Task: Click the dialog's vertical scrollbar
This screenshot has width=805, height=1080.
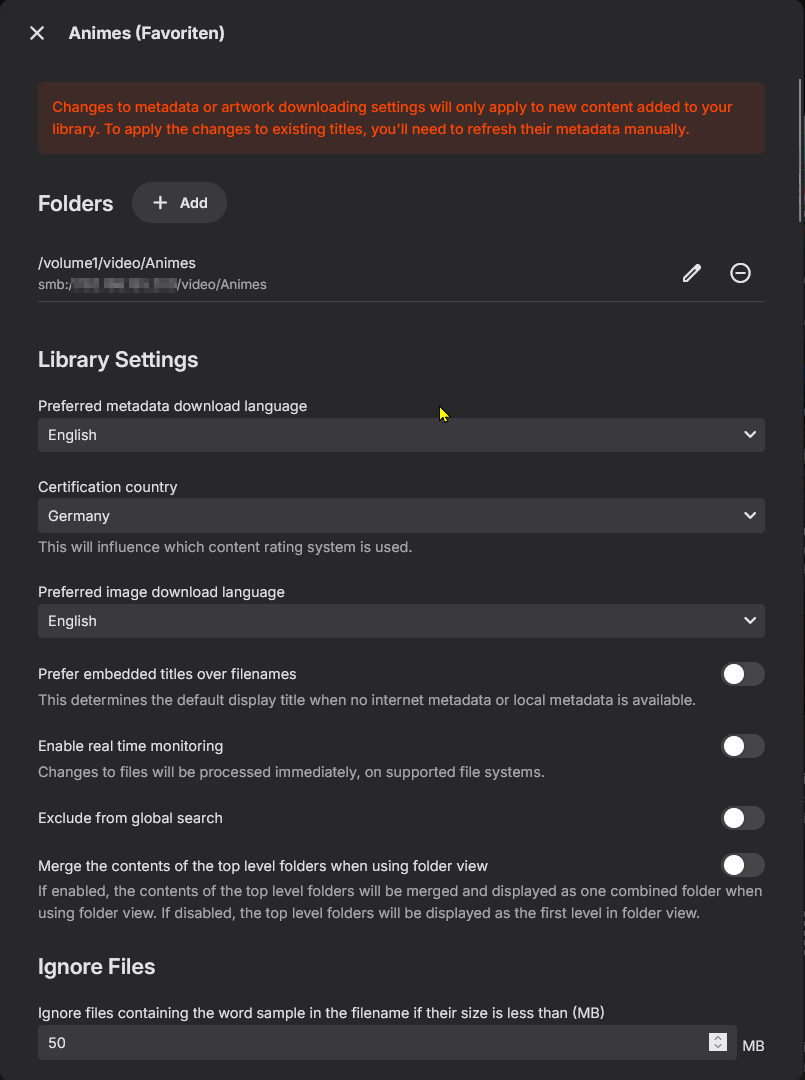Action: tap(800, 150)
